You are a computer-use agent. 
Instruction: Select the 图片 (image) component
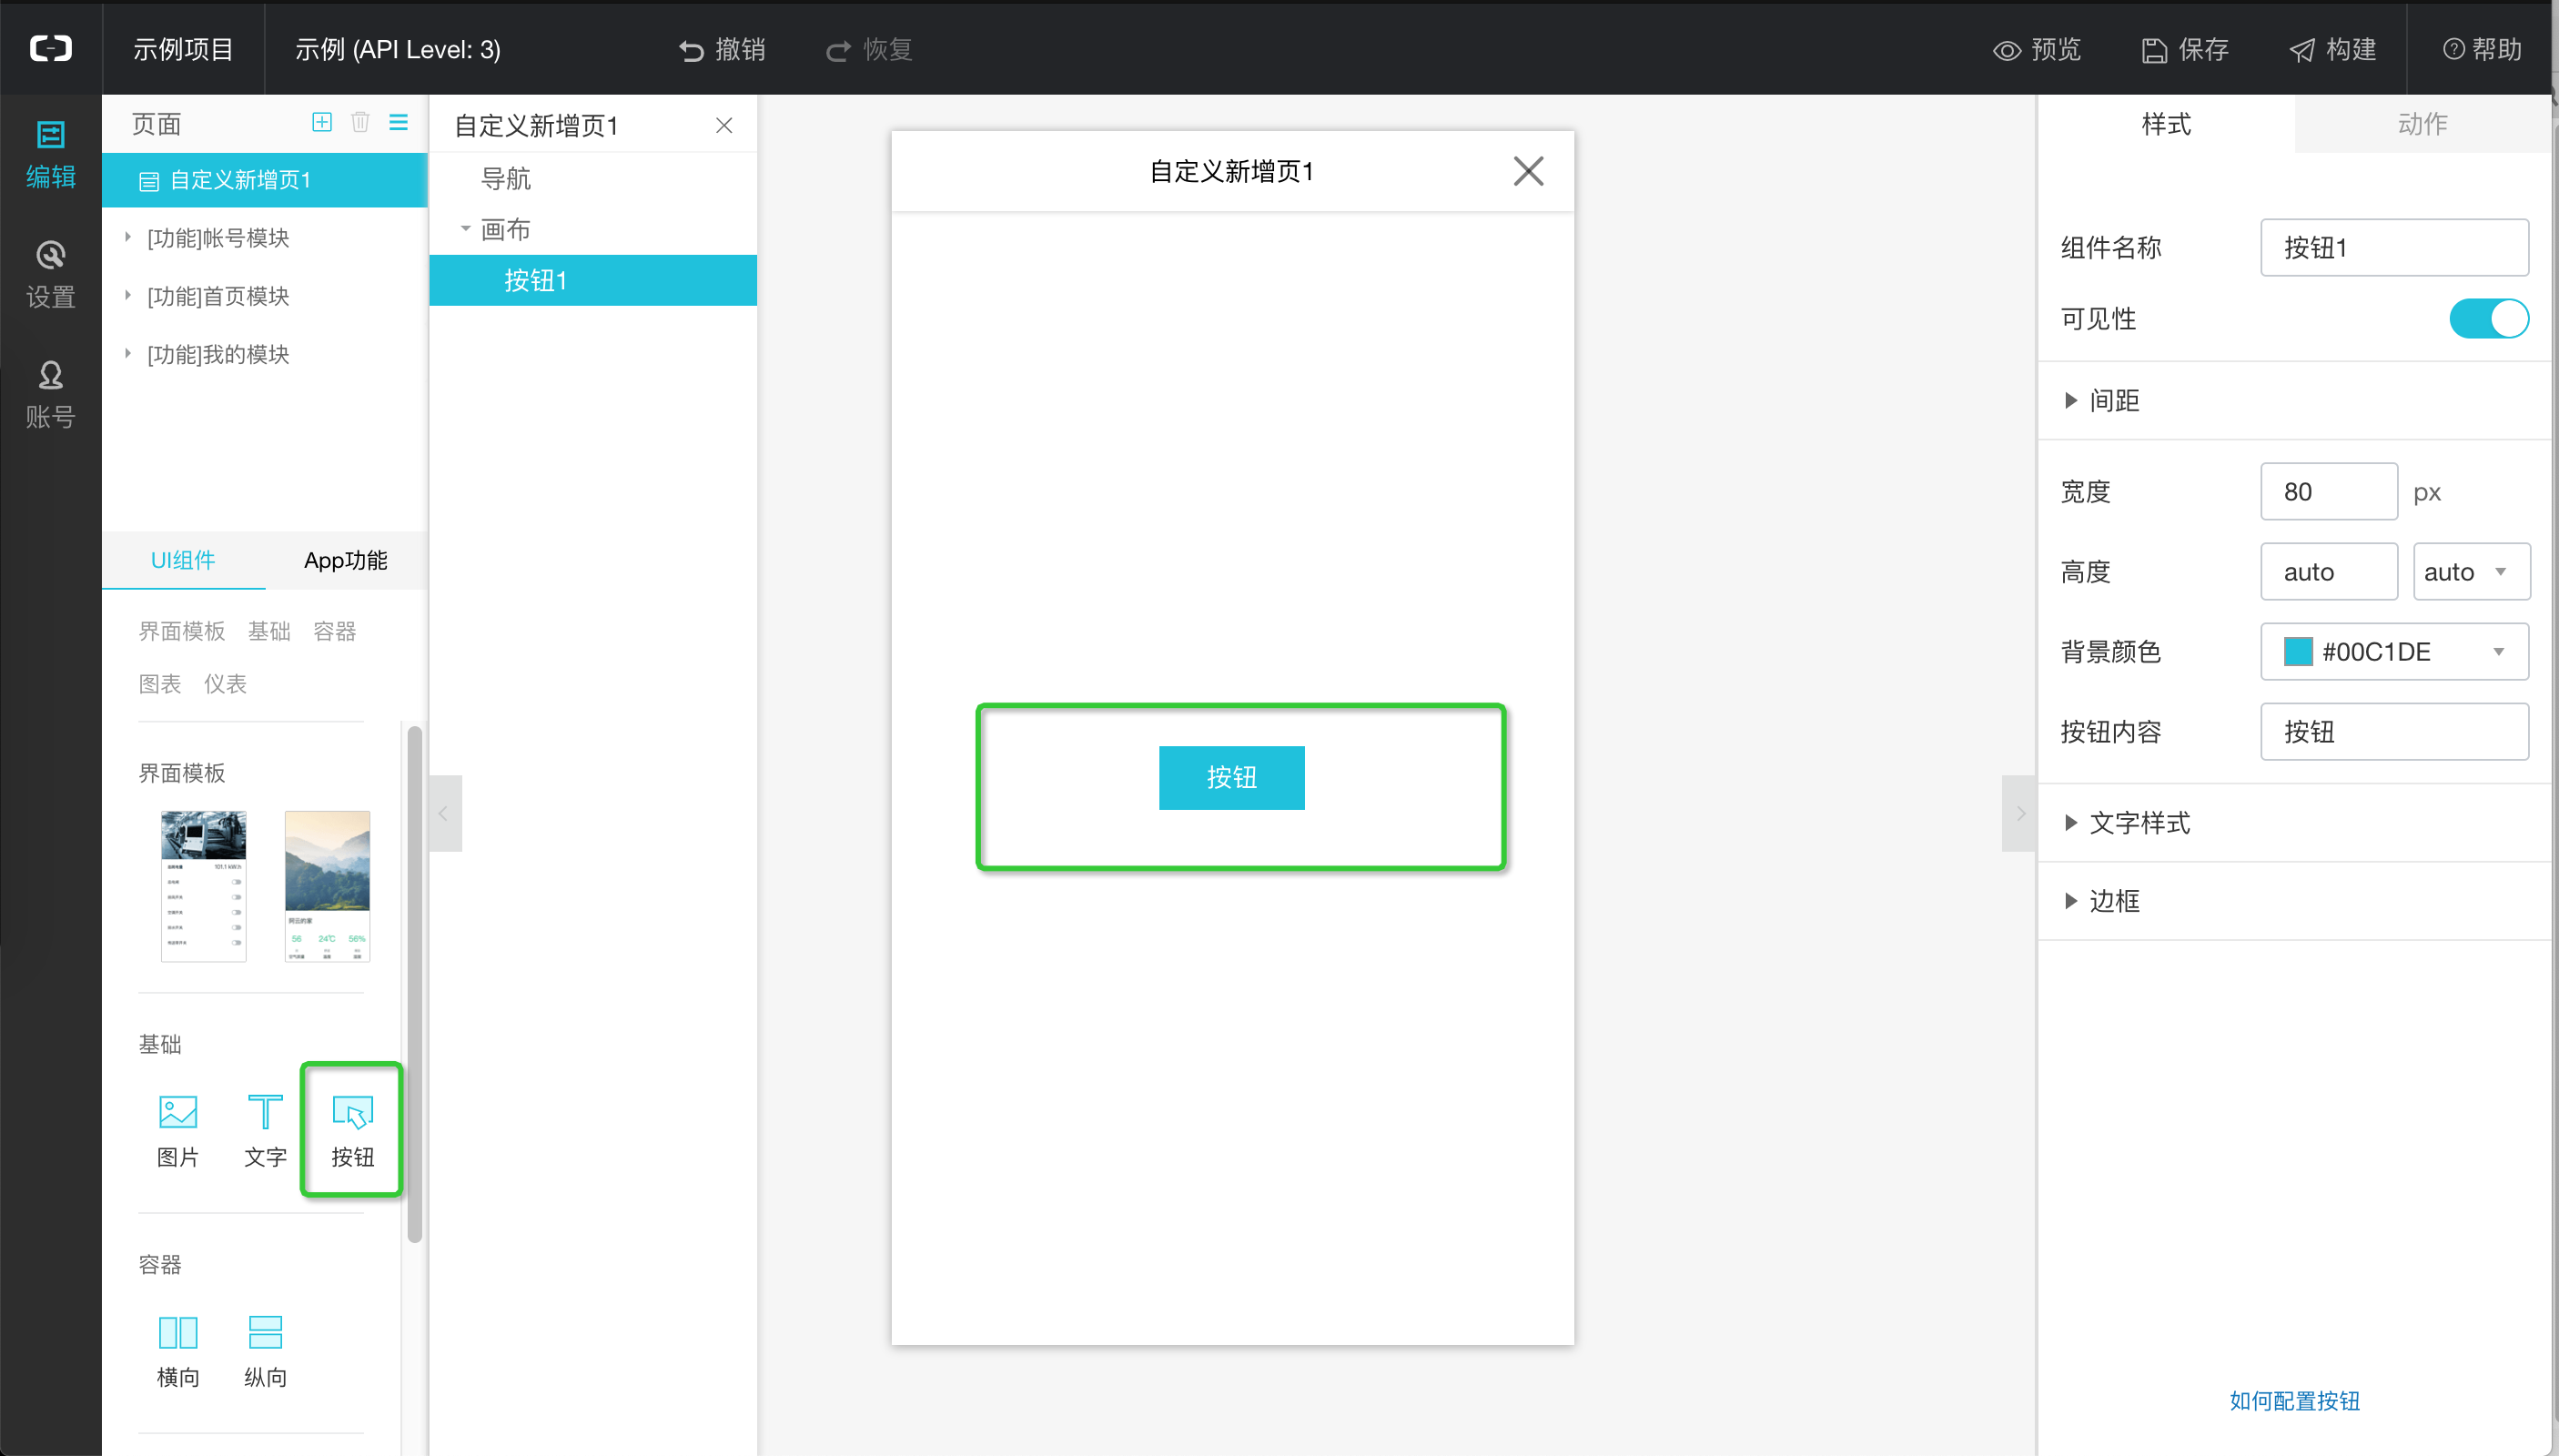178,1131
